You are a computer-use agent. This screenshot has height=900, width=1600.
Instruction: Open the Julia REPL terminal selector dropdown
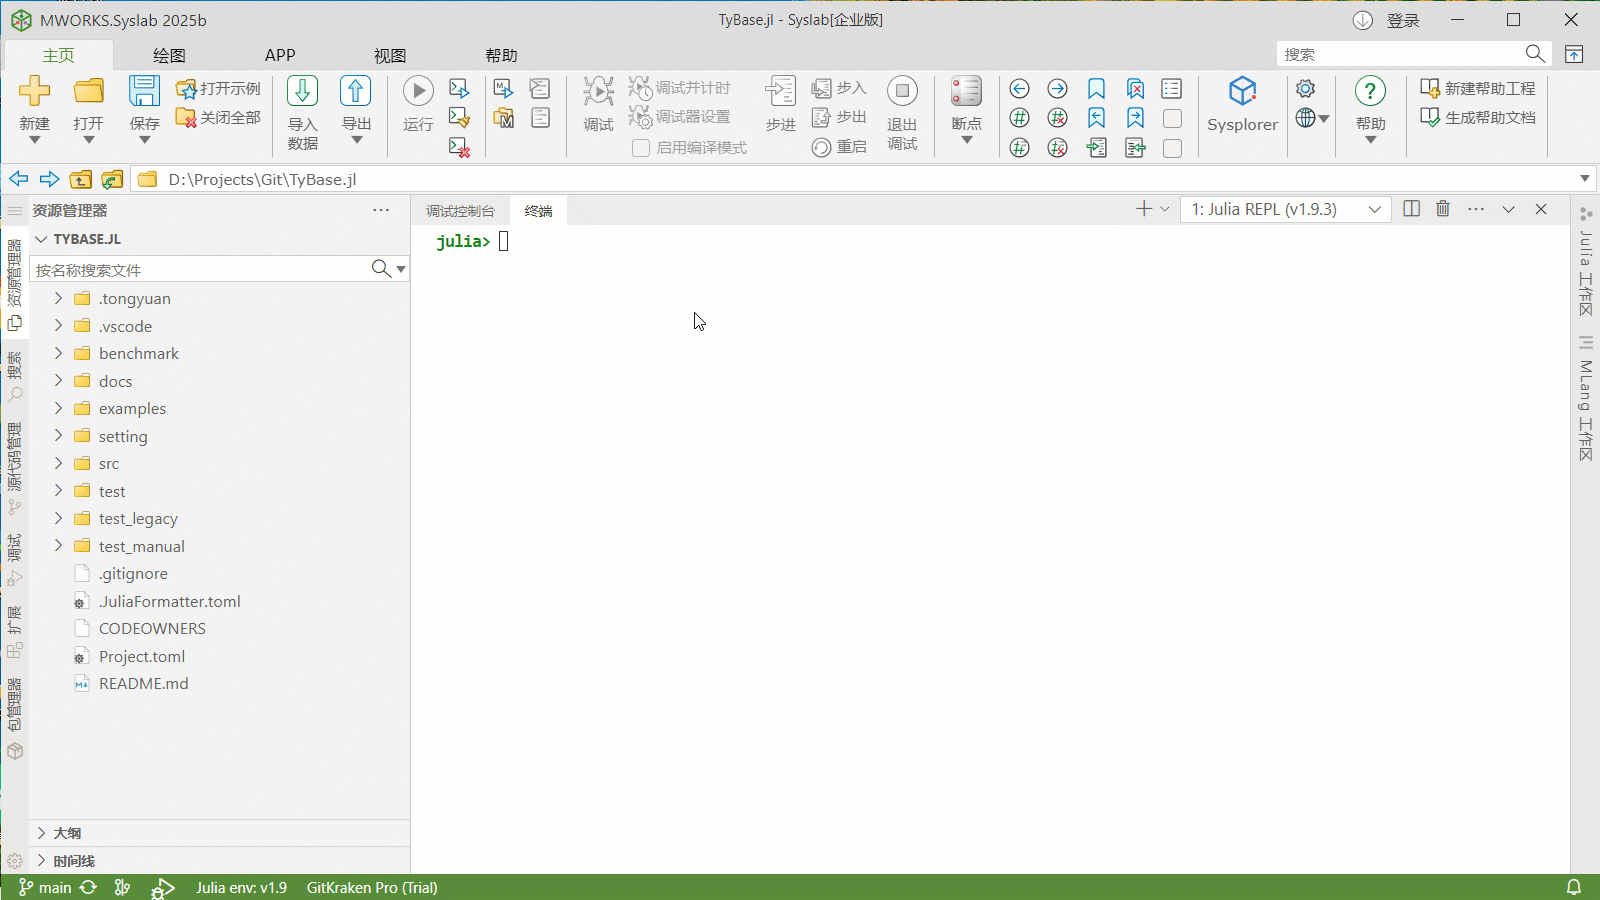[1286, 209]
